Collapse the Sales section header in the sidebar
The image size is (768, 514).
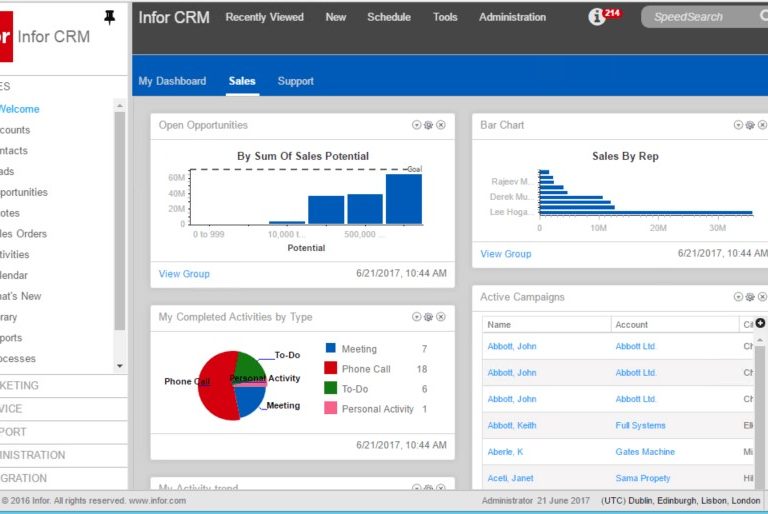[64, 87]
